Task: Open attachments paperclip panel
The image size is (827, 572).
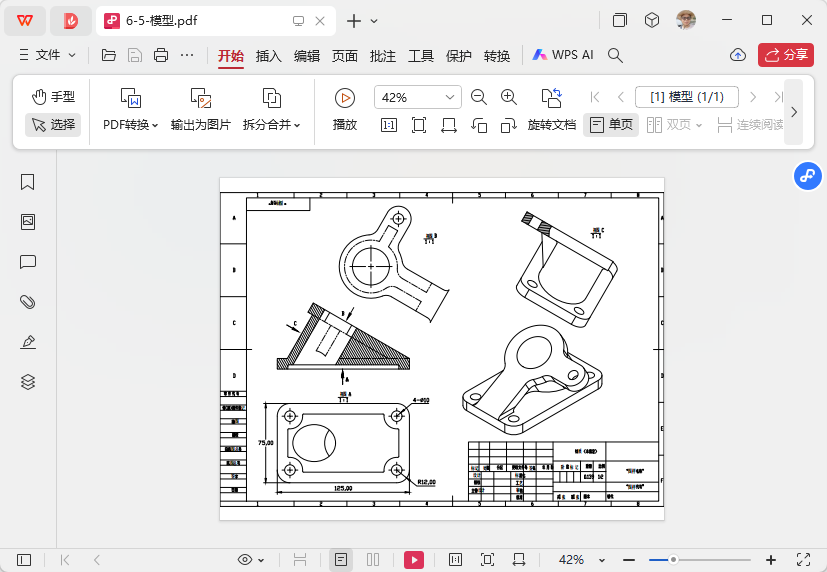Action: [27, 302]
